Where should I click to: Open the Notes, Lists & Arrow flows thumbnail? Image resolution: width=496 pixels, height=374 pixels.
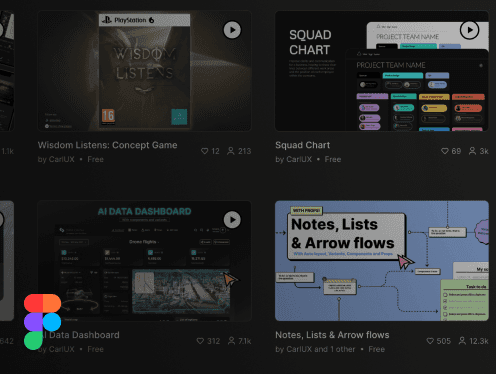[382, 261]
